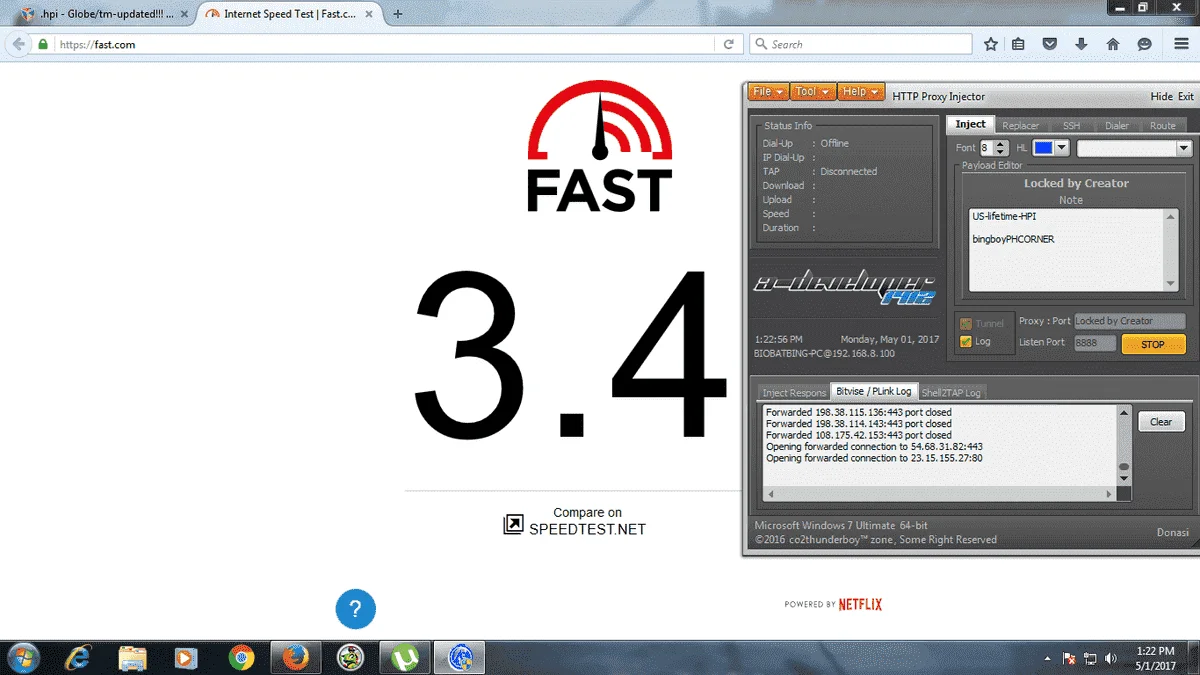Open the media player taskbar icon
Viewport: 1200px width, 675px height.
click(185, 657)
